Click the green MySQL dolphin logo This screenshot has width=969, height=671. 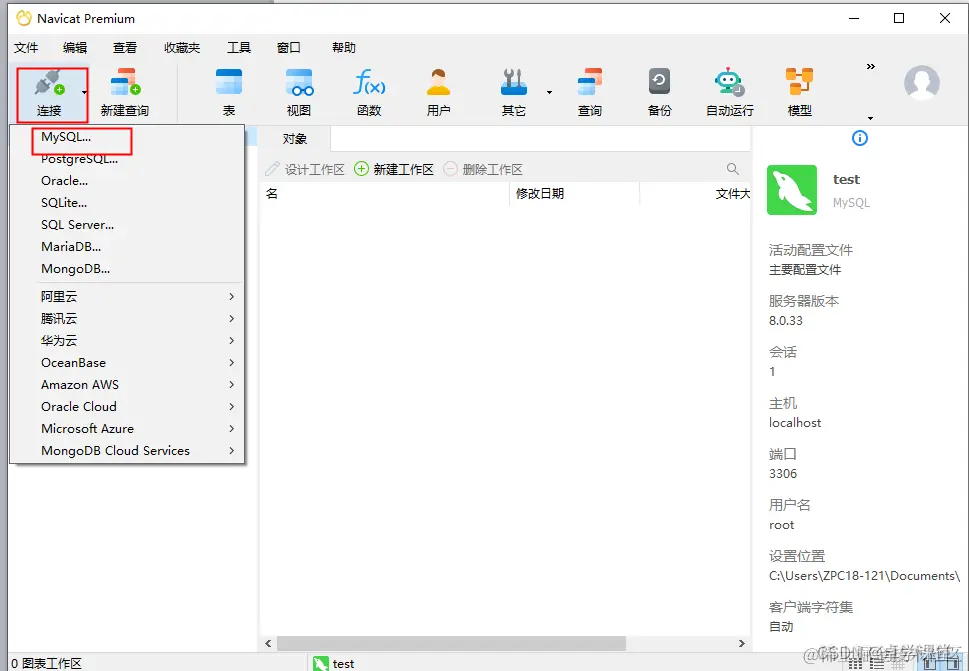click(x=792, y=190)
